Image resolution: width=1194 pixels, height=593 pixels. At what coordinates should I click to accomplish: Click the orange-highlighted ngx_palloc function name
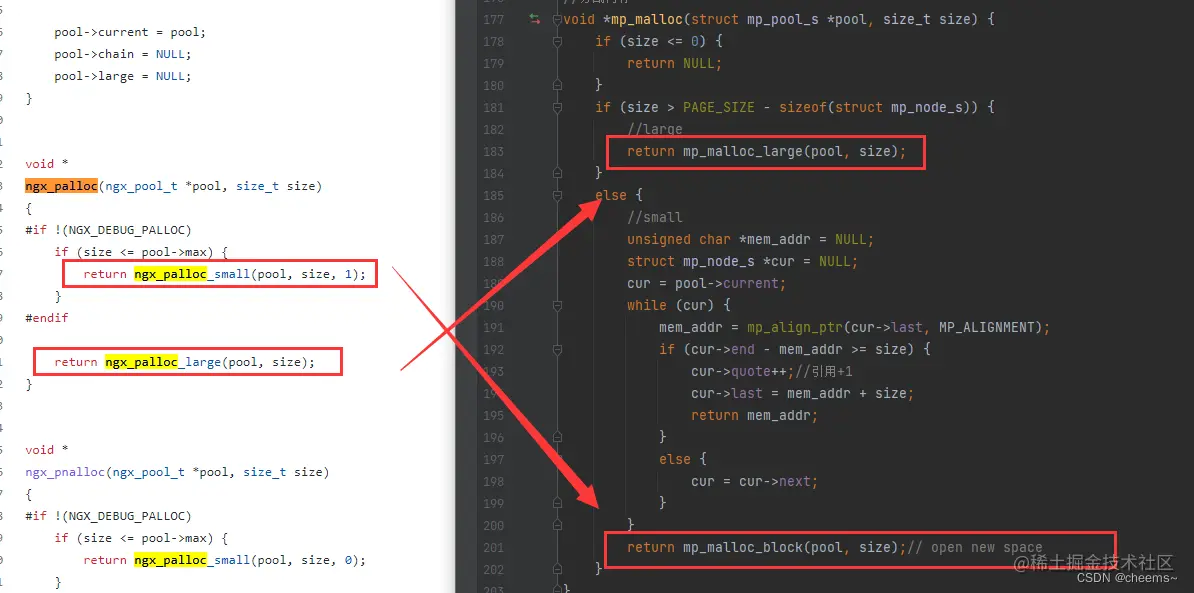pos(61,186)
